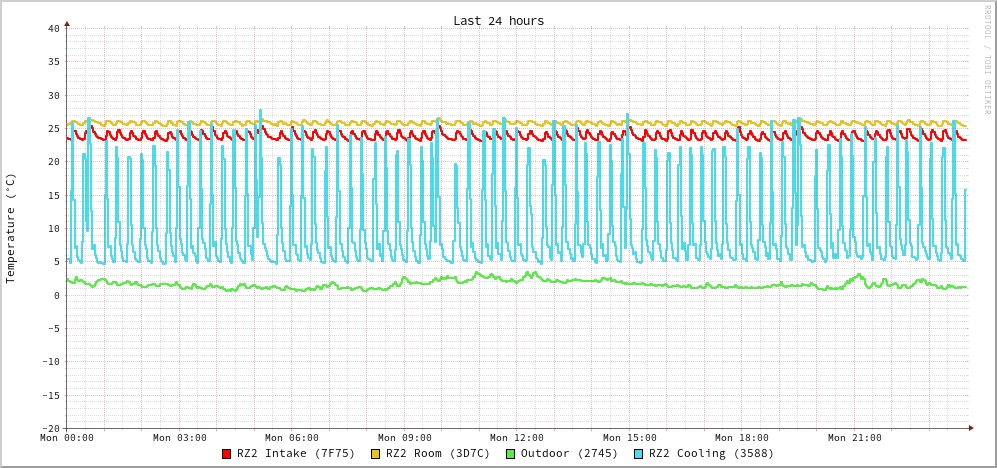This screenshot has height=468, width=997.
Task: Click the 'Mon 15:00' time axis label
Action: tap(629, 437)
